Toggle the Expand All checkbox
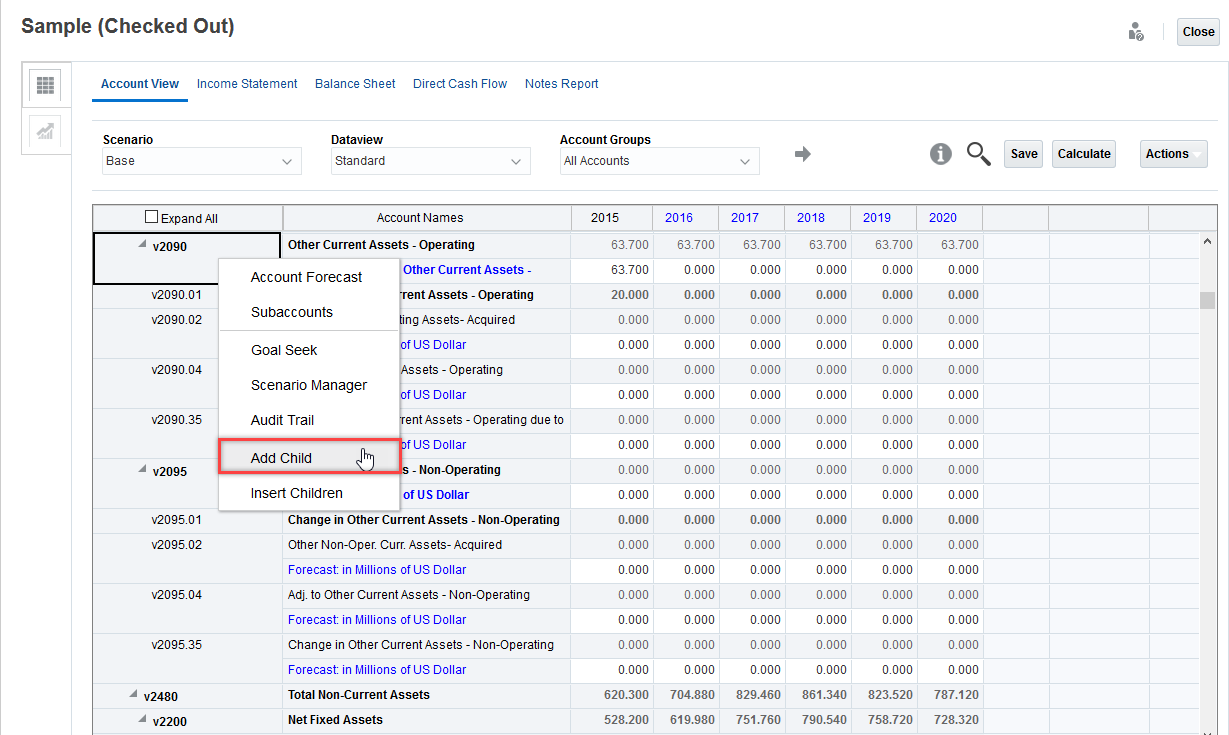1229x735 pixels. click(x=152, y=217)
